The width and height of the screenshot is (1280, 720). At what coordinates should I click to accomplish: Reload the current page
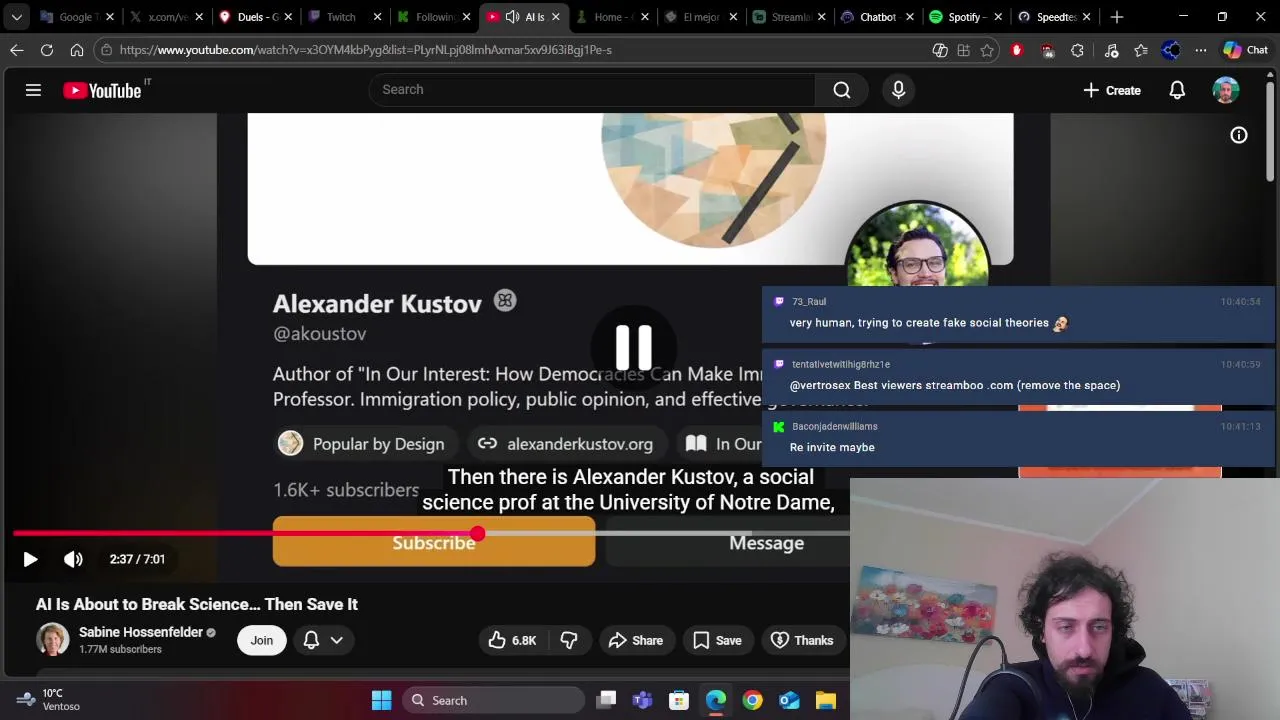point(47,50)
